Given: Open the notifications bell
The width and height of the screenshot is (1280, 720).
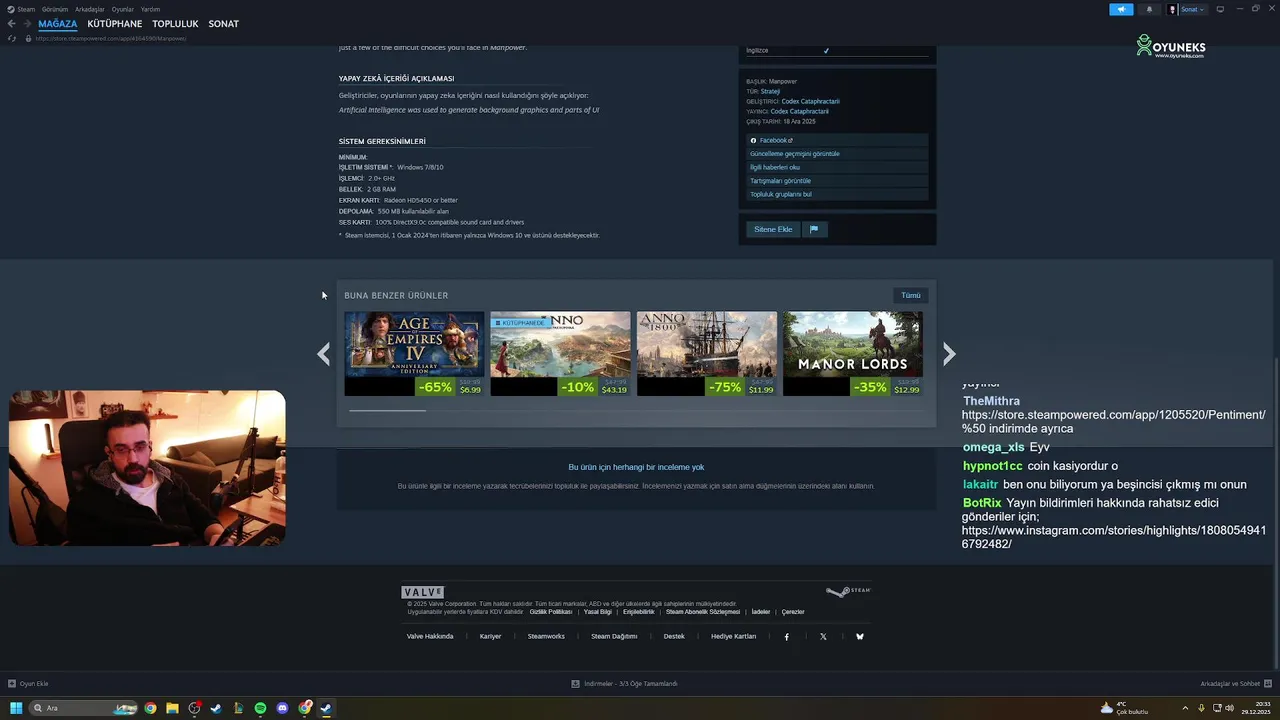Looking at the screenshot, I should [1148, 9].
